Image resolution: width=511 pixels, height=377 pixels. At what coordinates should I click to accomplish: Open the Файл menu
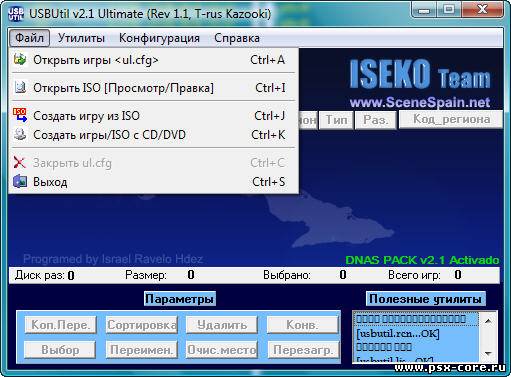[29, 38]
